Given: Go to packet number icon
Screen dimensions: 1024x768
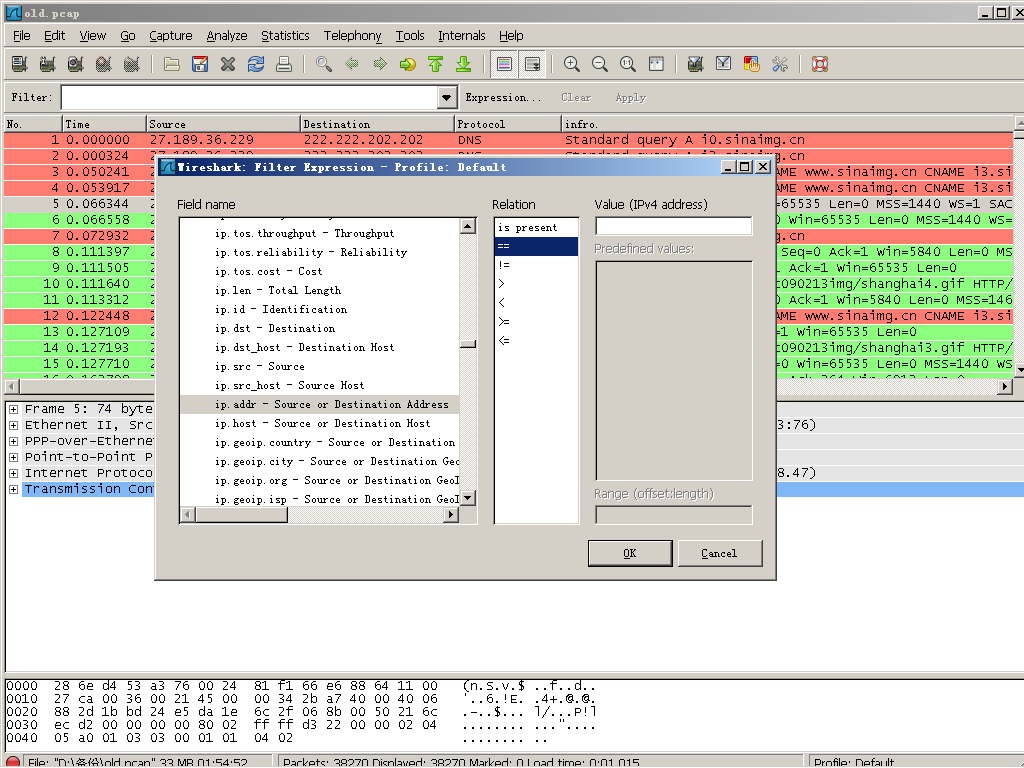Looking at the screenshot, I should pos(408,64).
